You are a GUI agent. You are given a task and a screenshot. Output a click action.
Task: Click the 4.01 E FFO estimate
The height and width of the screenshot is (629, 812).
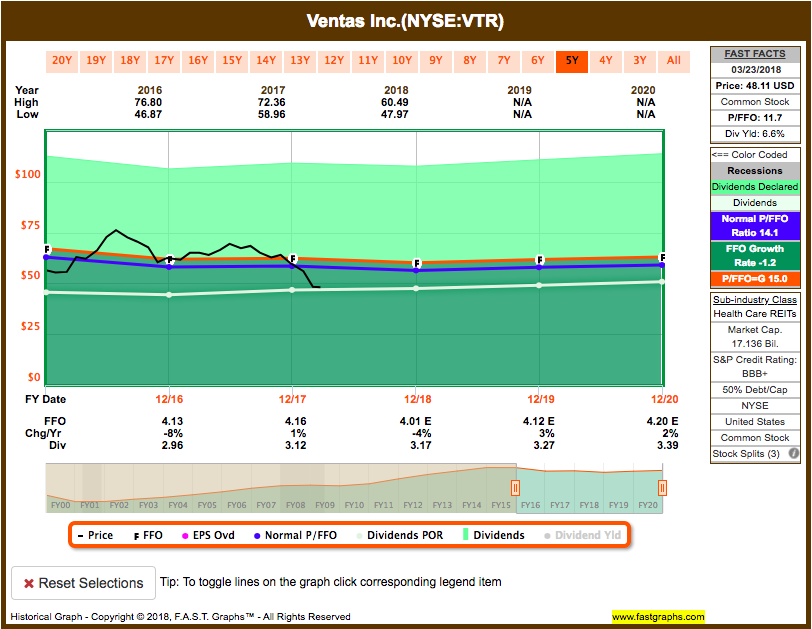point(415,421)
